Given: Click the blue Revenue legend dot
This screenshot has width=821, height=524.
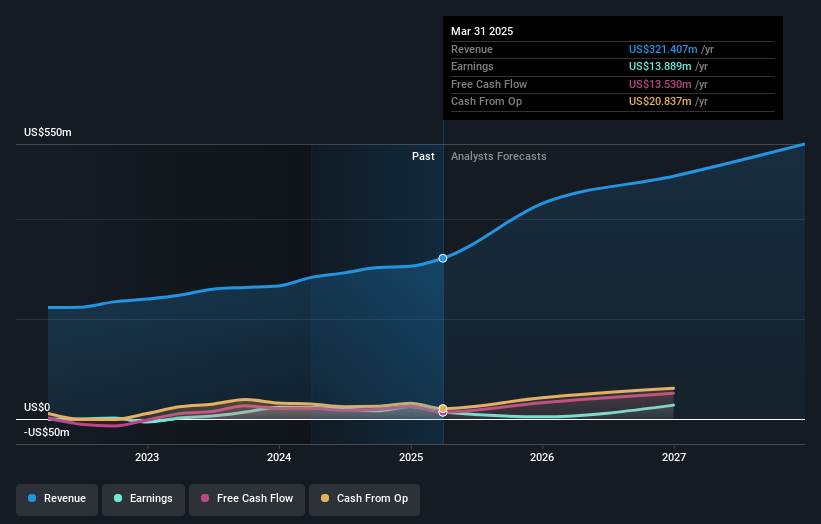Looking at the screenshot, I should tap(32, 498).
